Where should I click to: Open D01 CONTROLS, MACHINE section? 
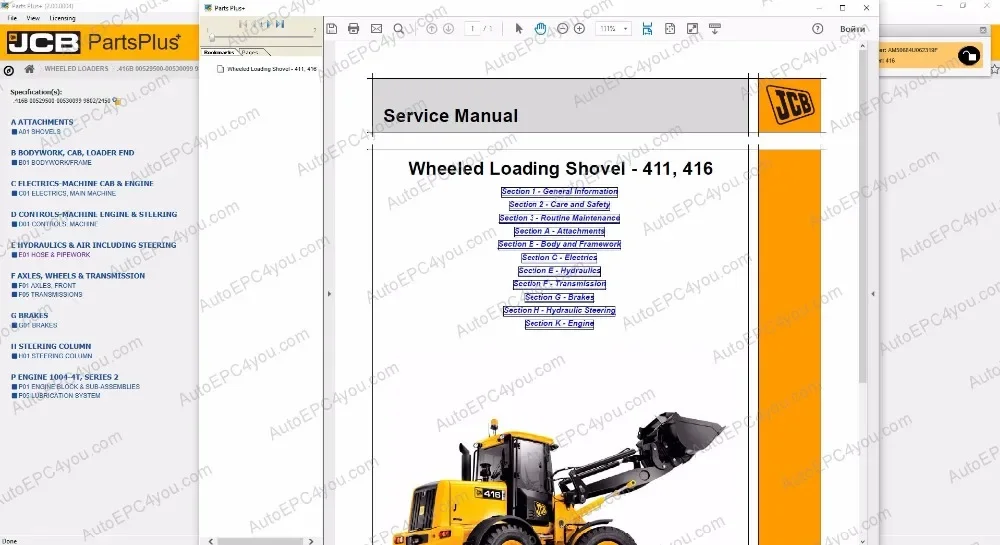click(x=54, y=224)
